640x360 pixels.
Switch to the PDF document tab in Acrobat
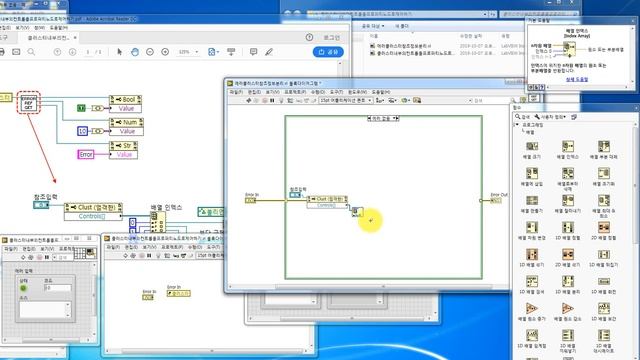coord(49,38)
